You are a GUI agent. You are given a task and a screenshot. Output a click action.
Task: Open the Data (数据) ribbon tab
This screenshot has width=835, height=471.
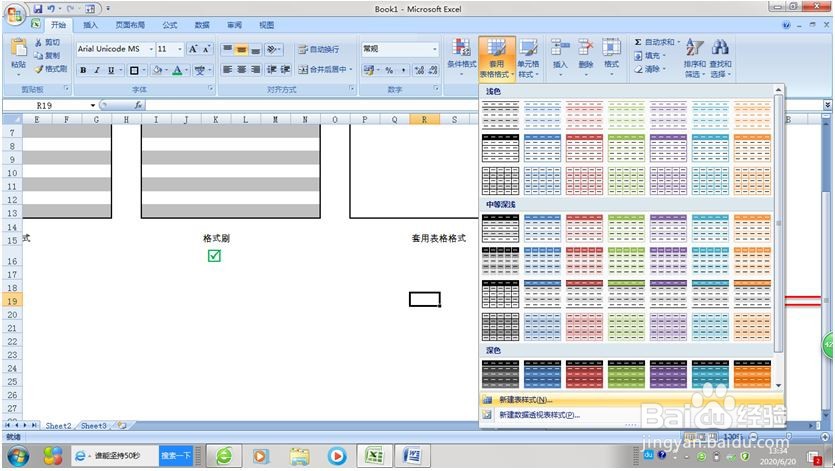click(202, 25)
